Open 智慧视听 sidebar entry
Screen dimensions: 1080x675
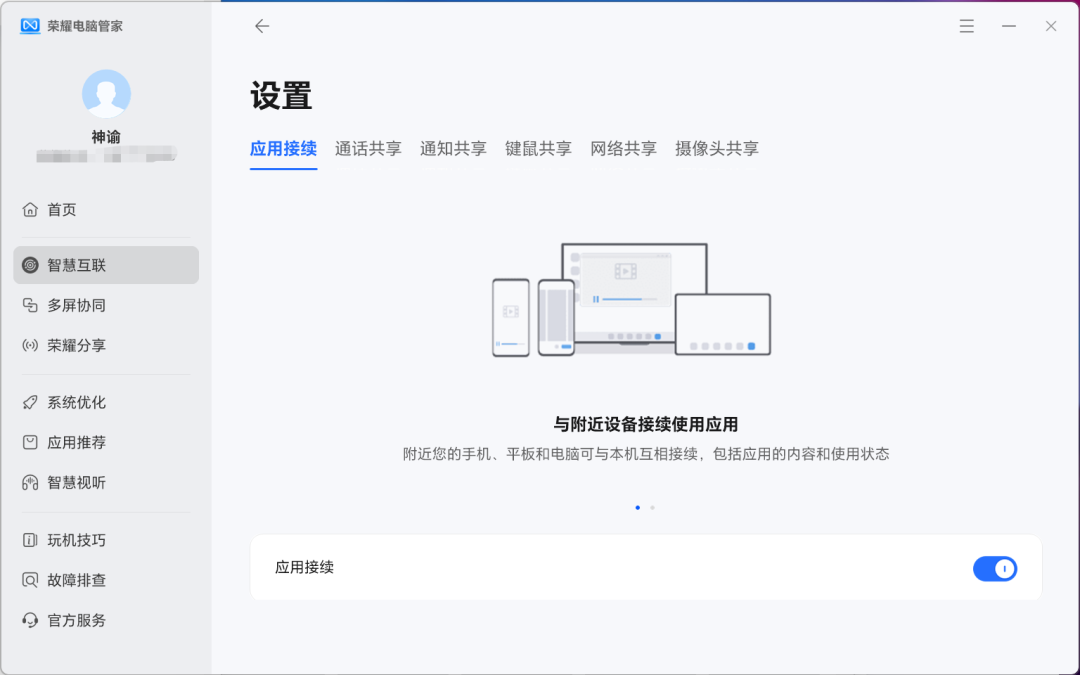106,482
